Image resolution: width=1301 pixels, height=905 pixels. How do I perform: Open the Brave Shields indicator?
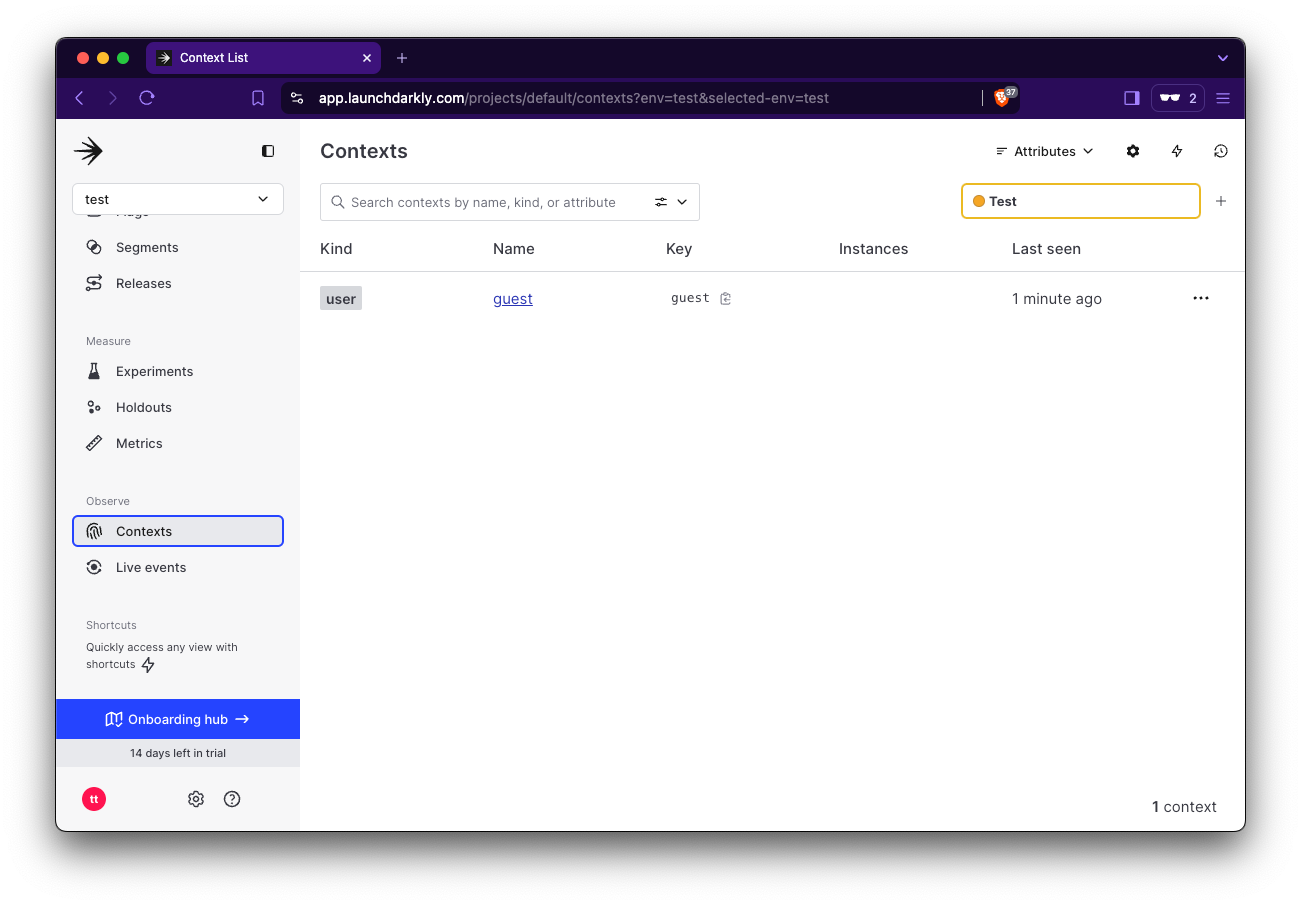(1003, 98)
